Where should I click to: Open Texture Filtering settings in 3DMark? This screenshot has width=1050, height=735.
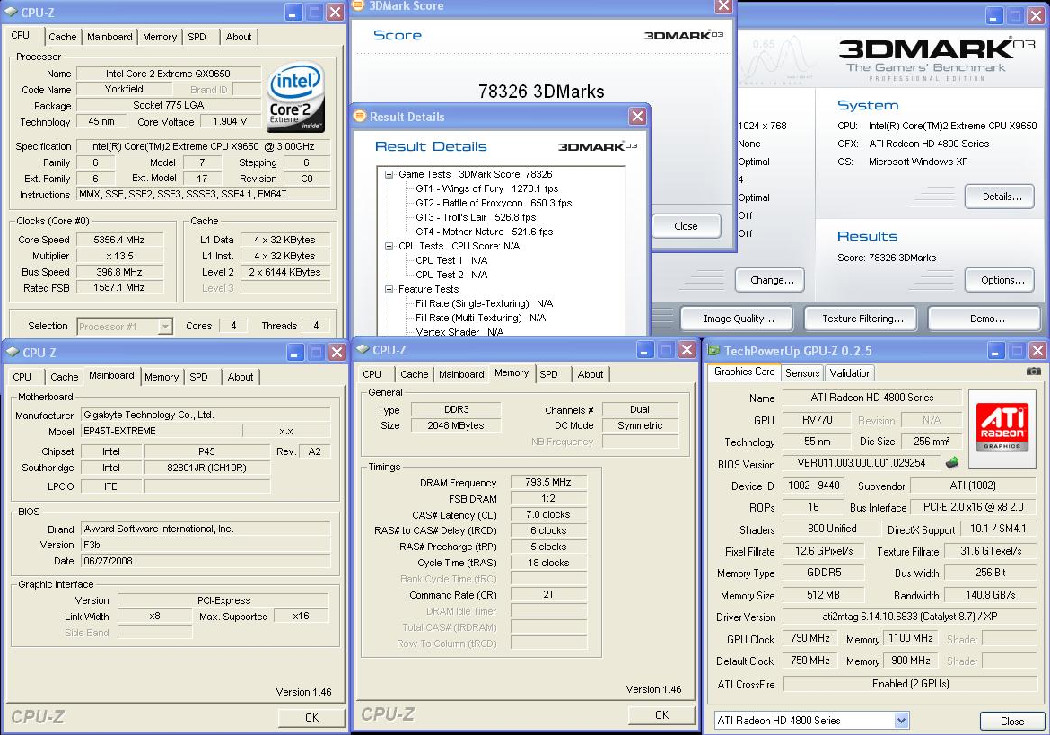pos(860,319)
